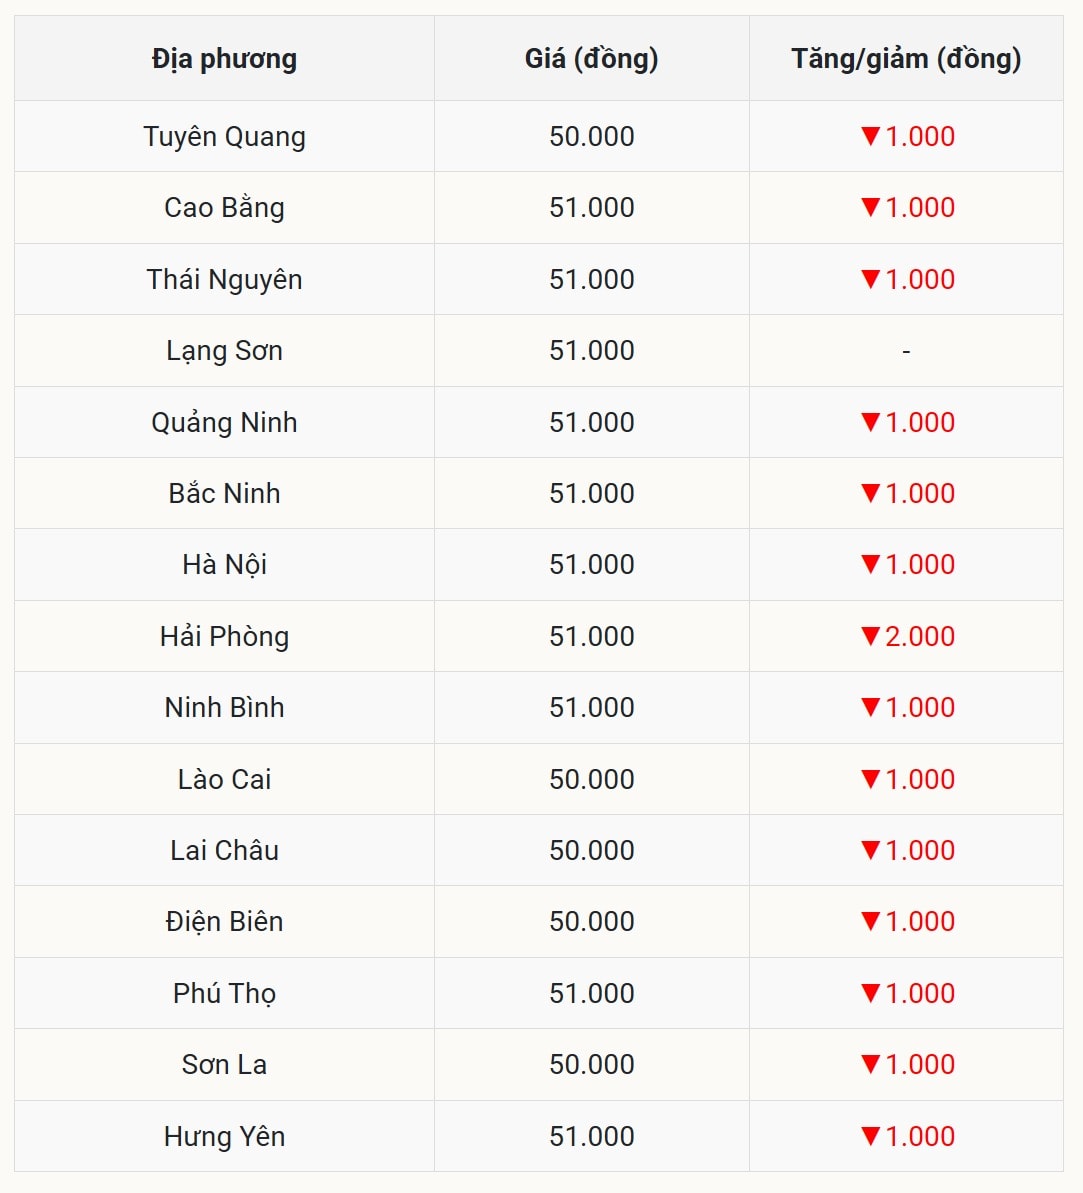Click the 2.000 decrease value for Hải Phòng
1083x1193 pixels.
point(920,636)
